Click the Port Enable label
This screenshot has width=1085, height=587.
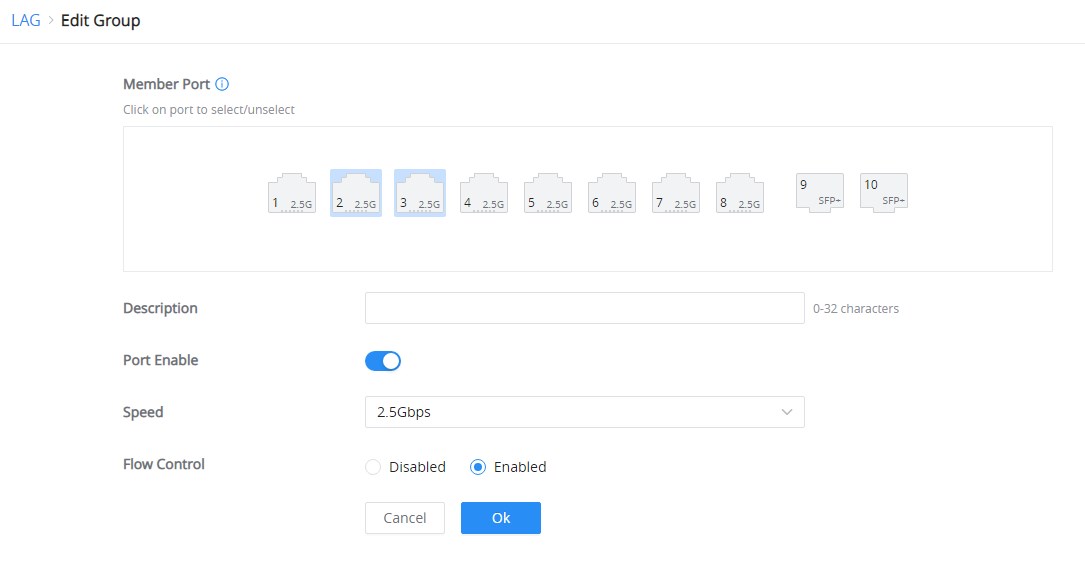coord(161,360)
